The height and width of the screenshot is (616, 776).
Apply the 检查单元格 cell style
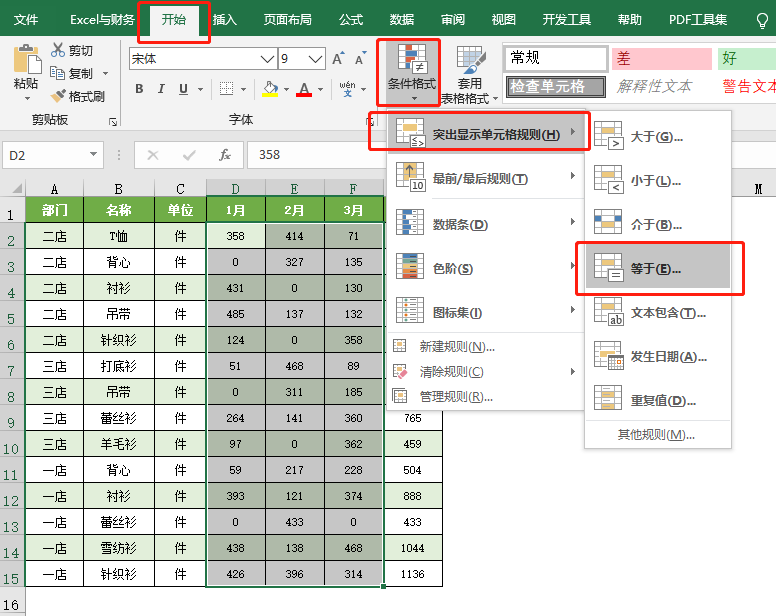(556, 87)
